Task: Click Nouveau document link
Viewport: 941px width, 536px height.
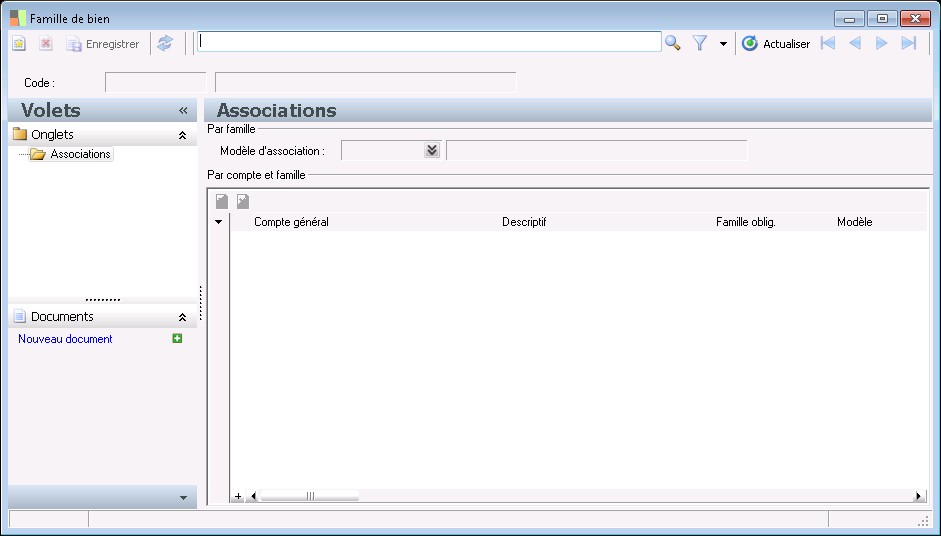Action: click(65, 339)
